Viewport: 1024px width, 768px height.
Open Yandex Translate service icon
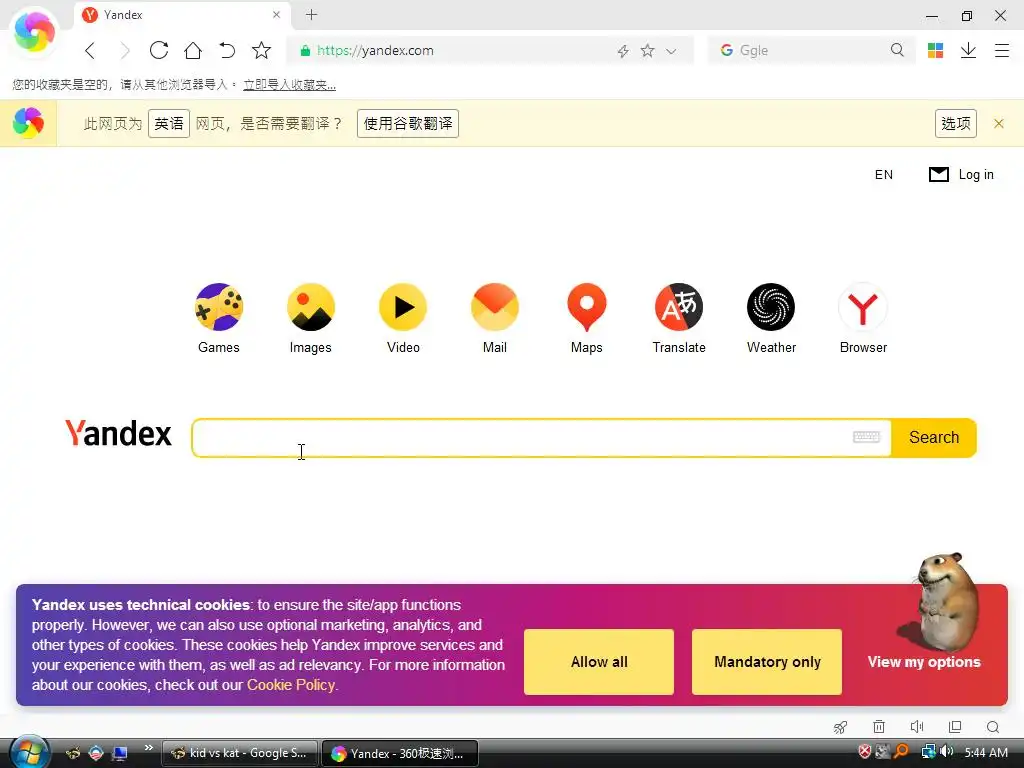679,308
